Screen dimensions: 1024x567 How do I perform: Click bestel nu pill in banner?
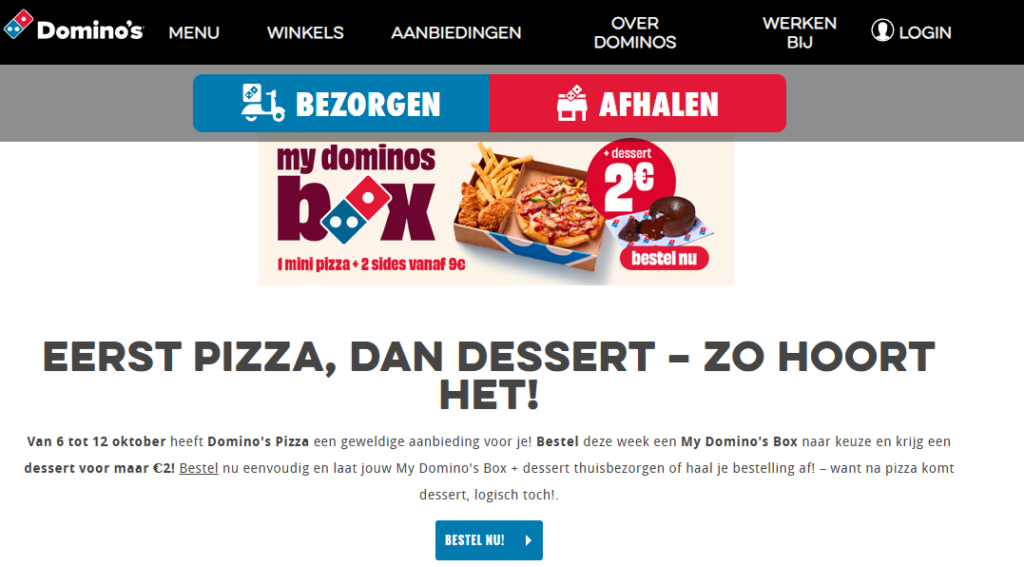(x=664, y=258)
